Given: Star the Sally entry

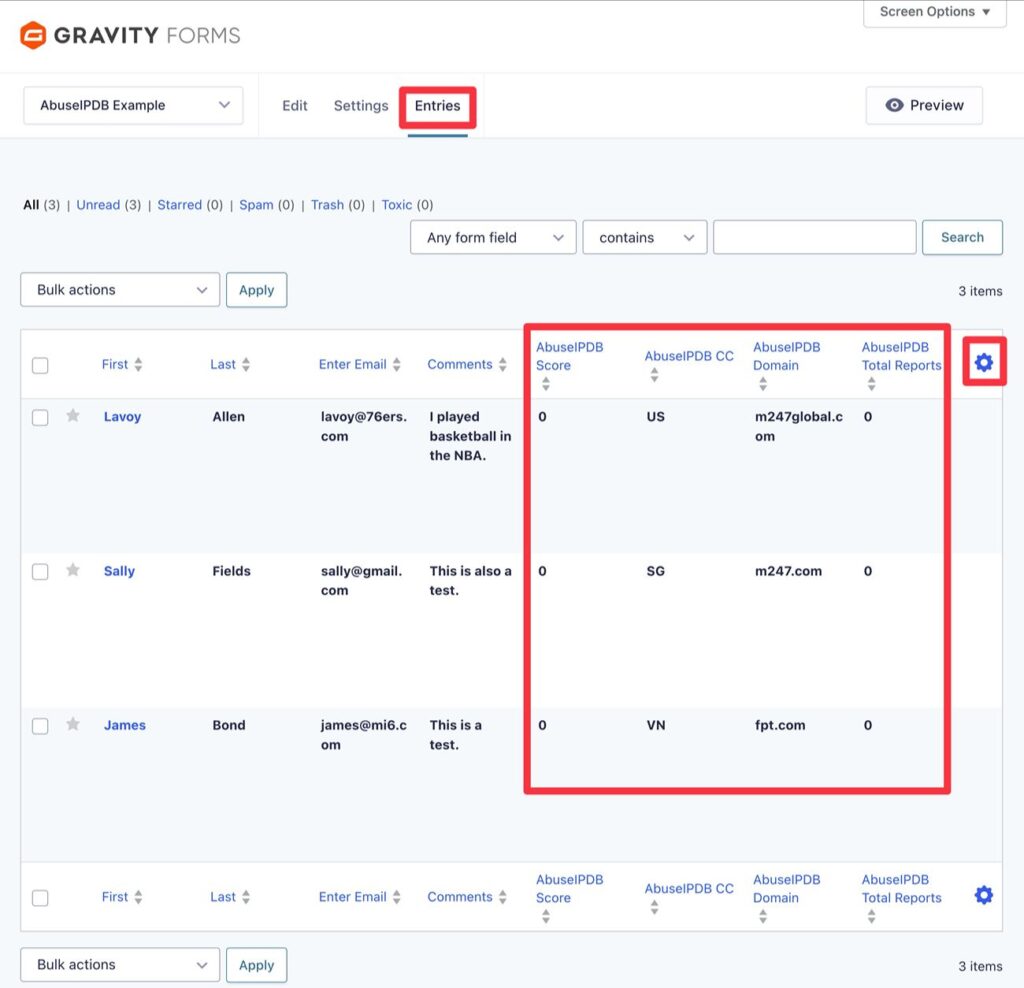Looking at the screenshot, I should pyautogui.click(x=73, y=570).
